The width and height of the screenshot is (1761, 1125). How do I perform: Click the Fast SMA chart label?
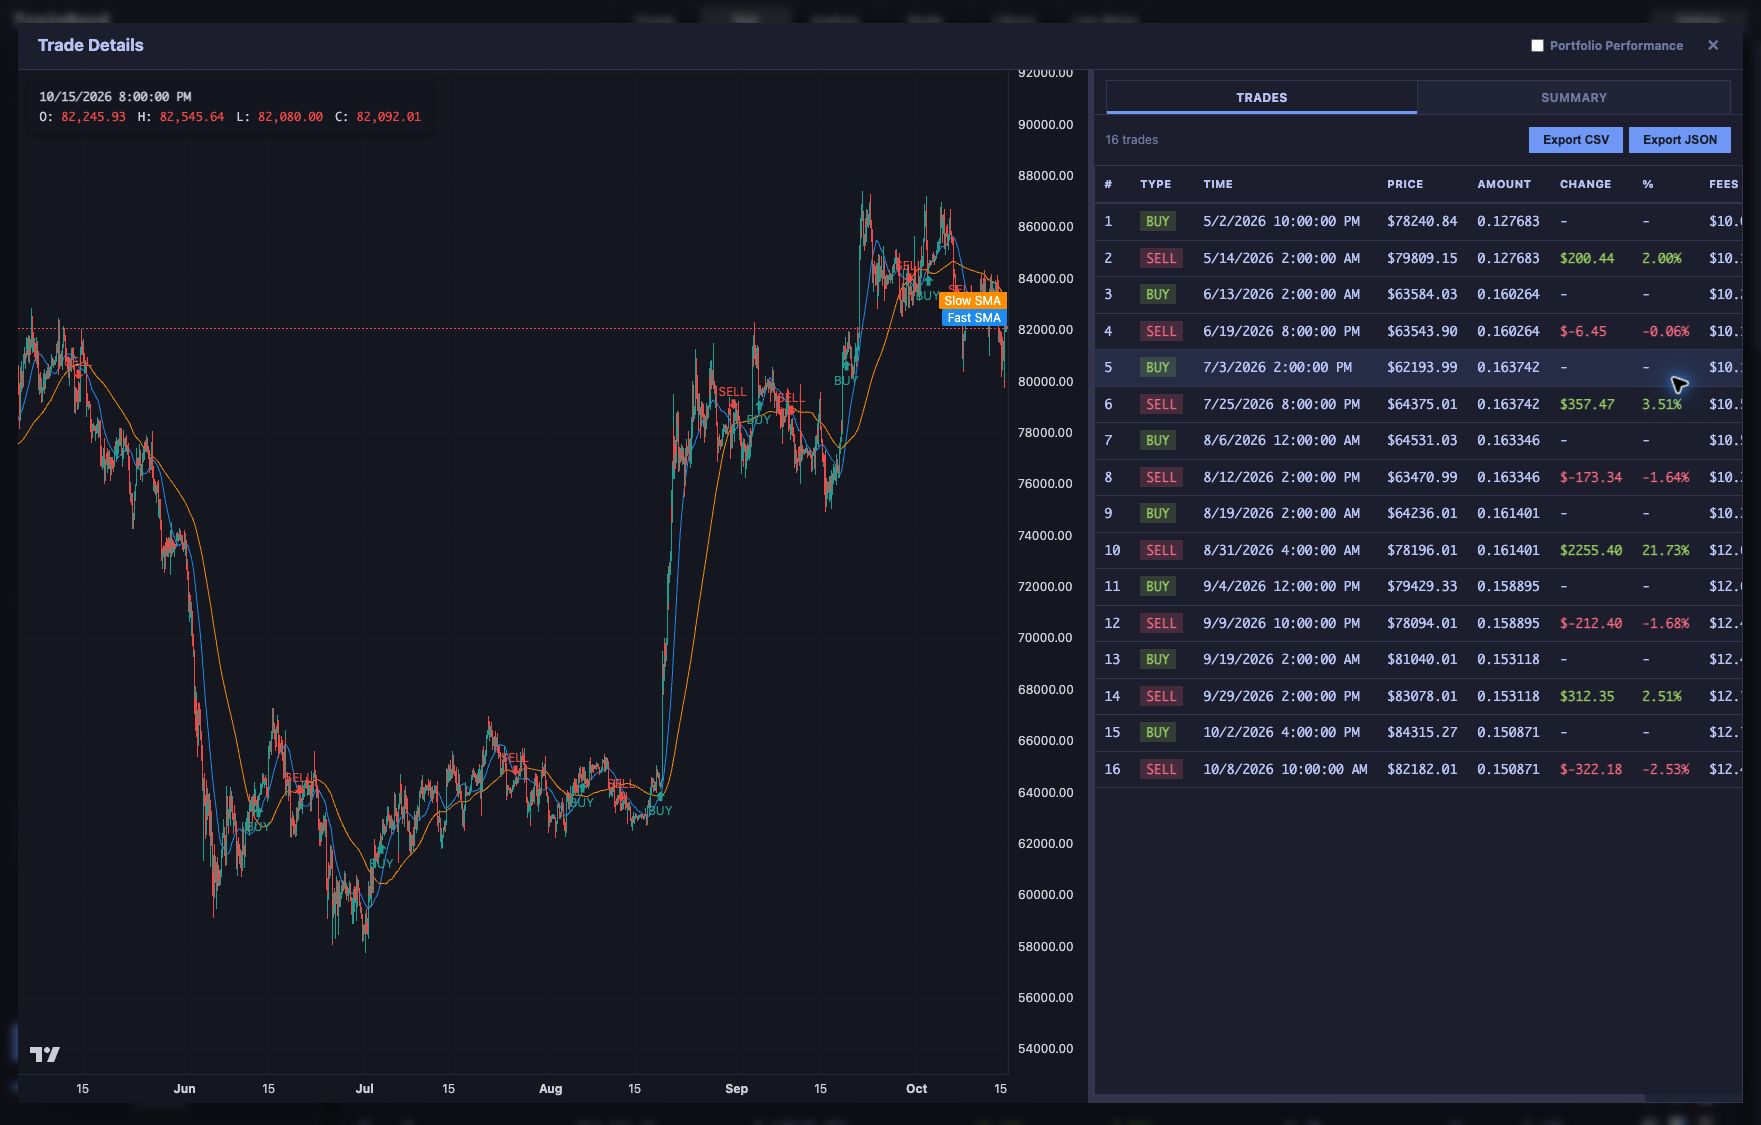point(973,318)
